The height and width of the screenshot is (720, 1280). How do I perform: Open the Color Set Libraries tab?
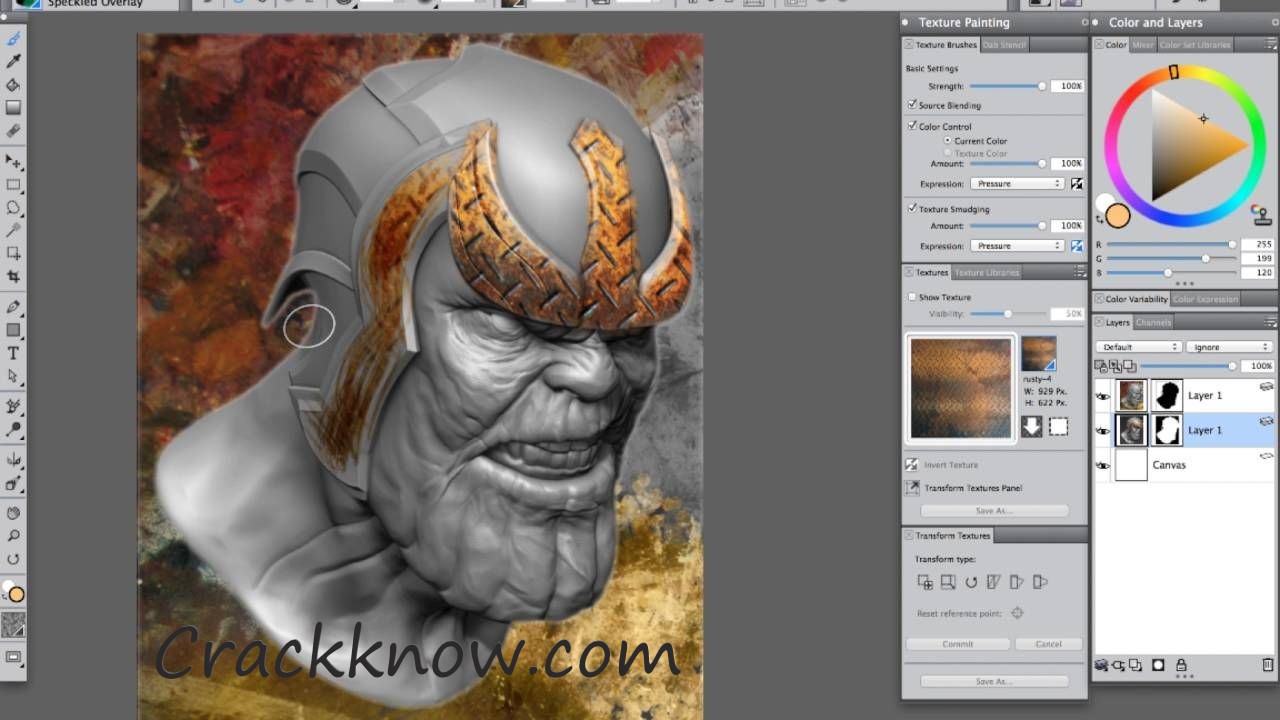[x=1196, y=45]
